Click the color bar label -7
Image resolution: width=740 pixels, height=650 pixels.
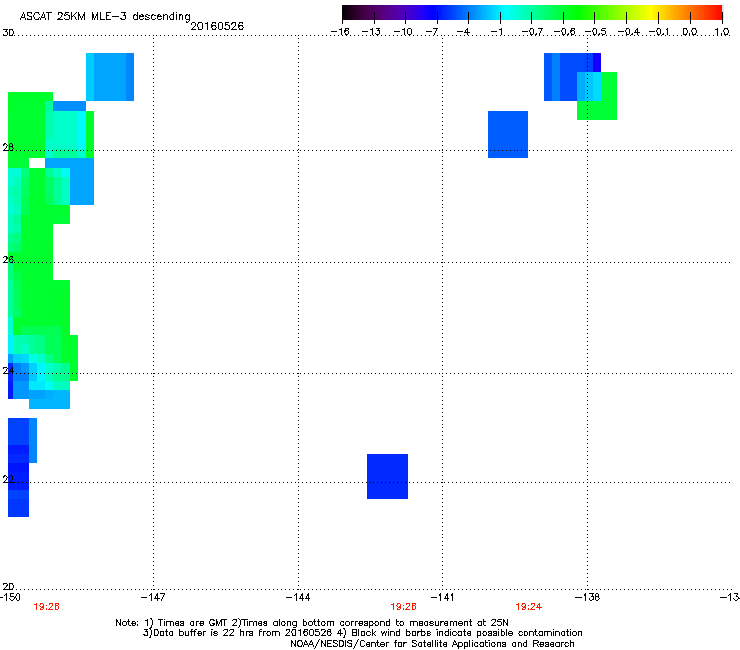click(432, 32)
